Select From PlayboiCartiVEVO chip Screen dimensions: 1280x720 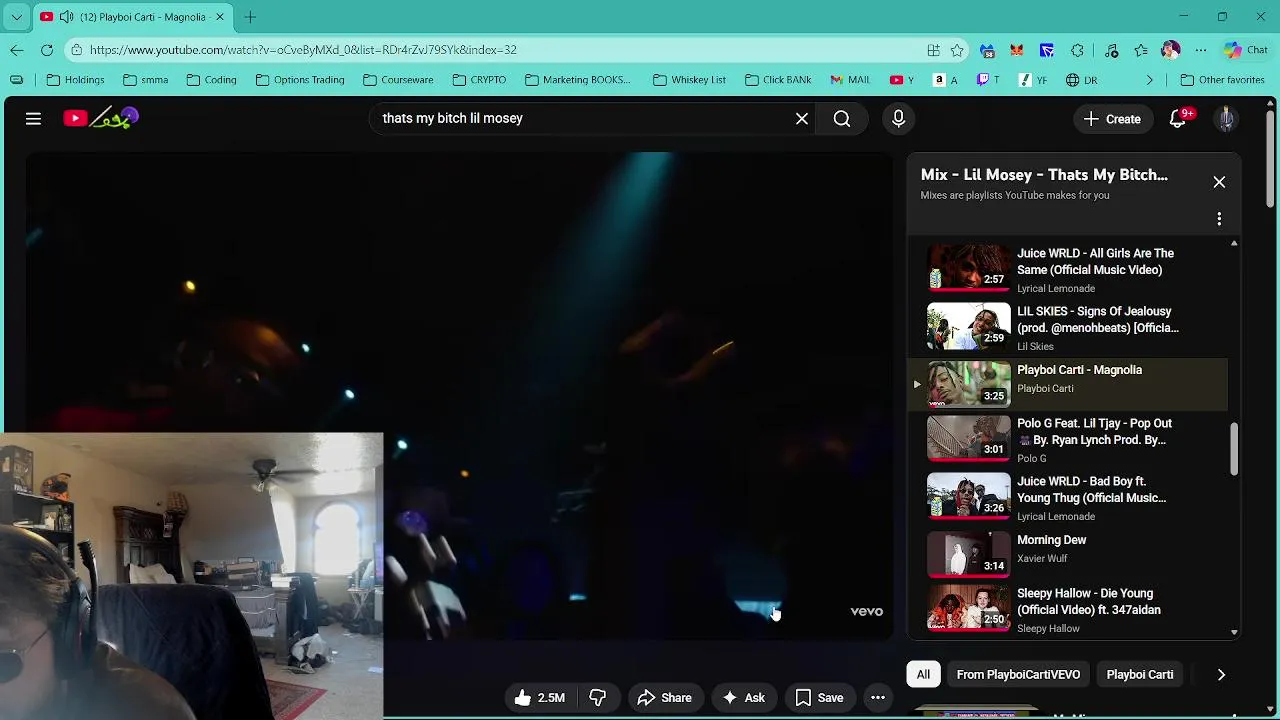[x=1018, y=675]
